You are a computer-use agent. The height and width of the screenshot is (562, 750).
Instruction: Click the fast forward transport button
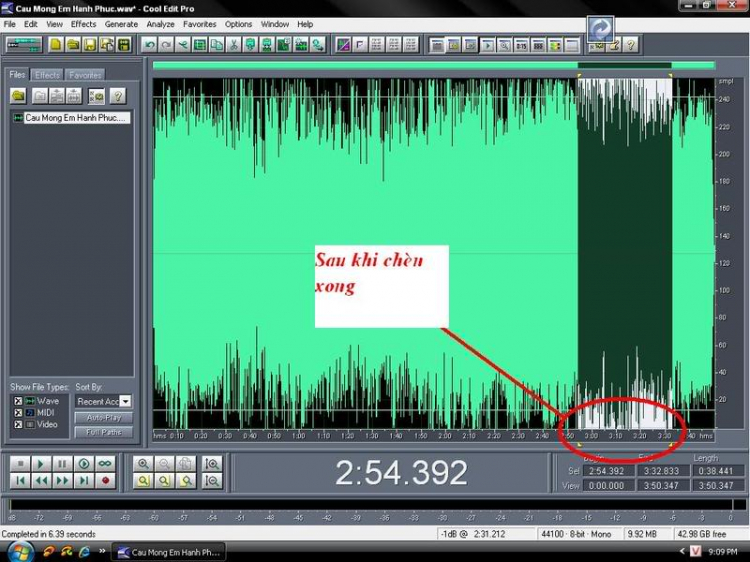click(x=62, y=480)
